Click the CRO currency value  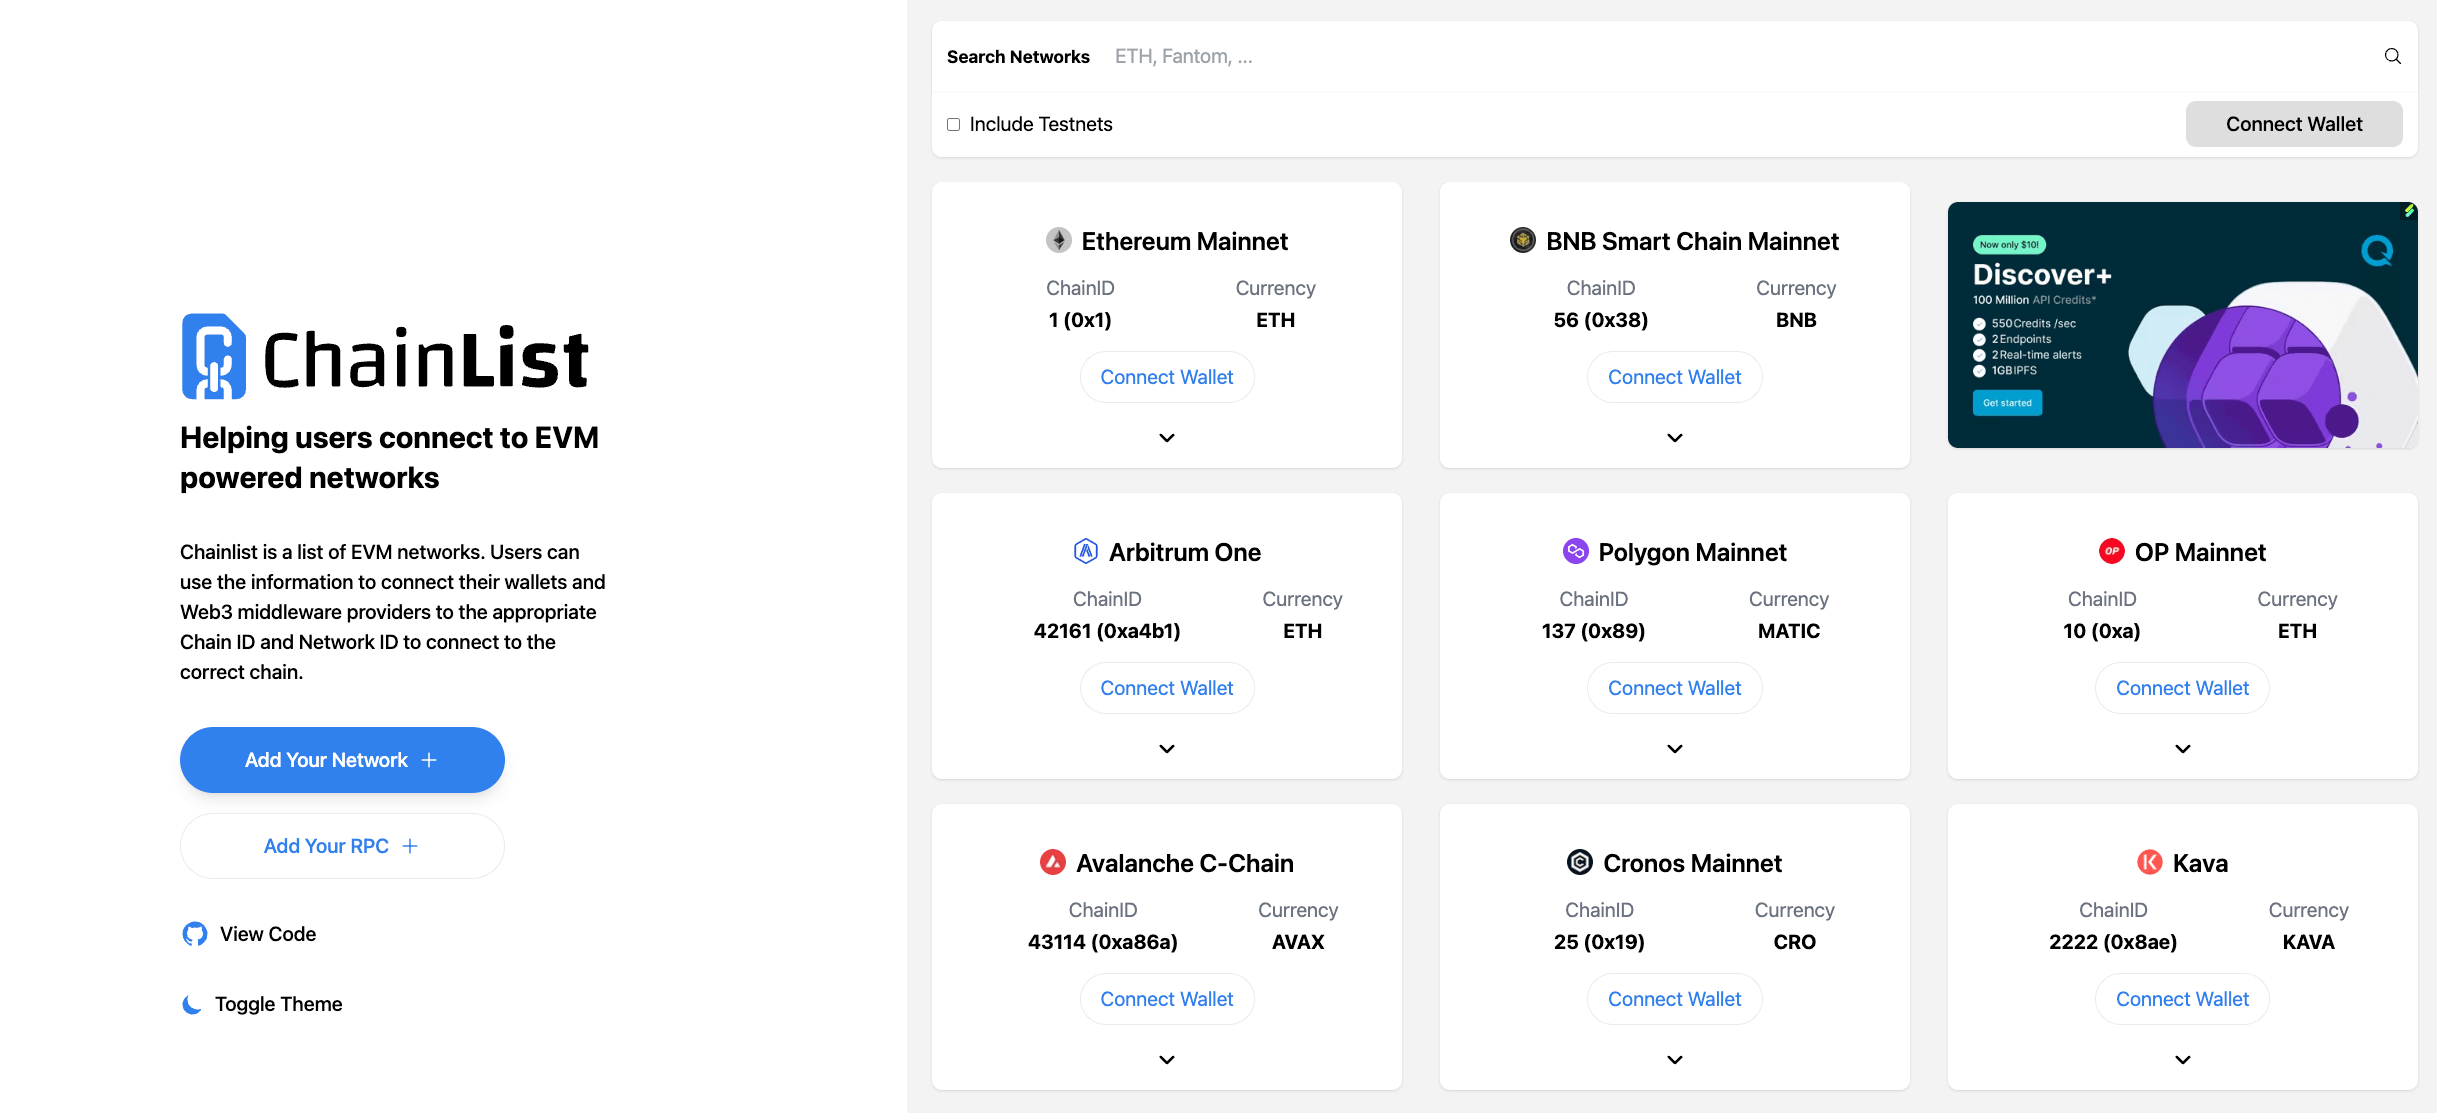(1795, 942)
